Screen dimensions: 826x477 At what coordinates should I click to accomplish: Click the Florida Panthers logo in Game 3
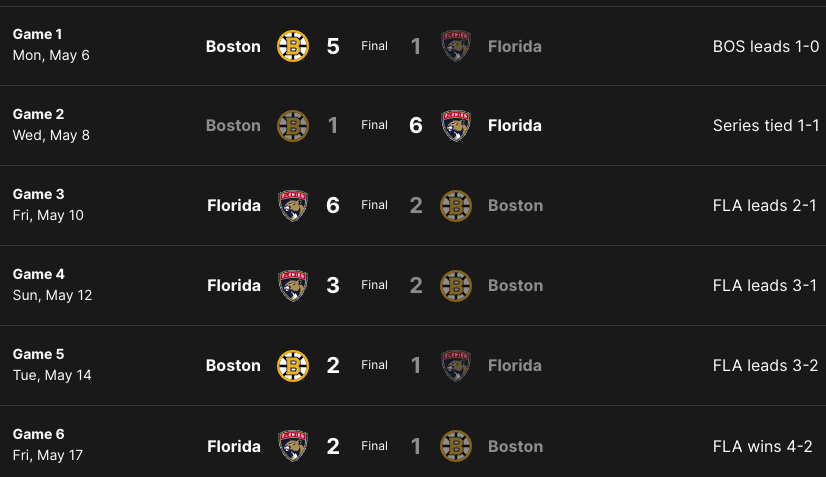coord(292,206)
